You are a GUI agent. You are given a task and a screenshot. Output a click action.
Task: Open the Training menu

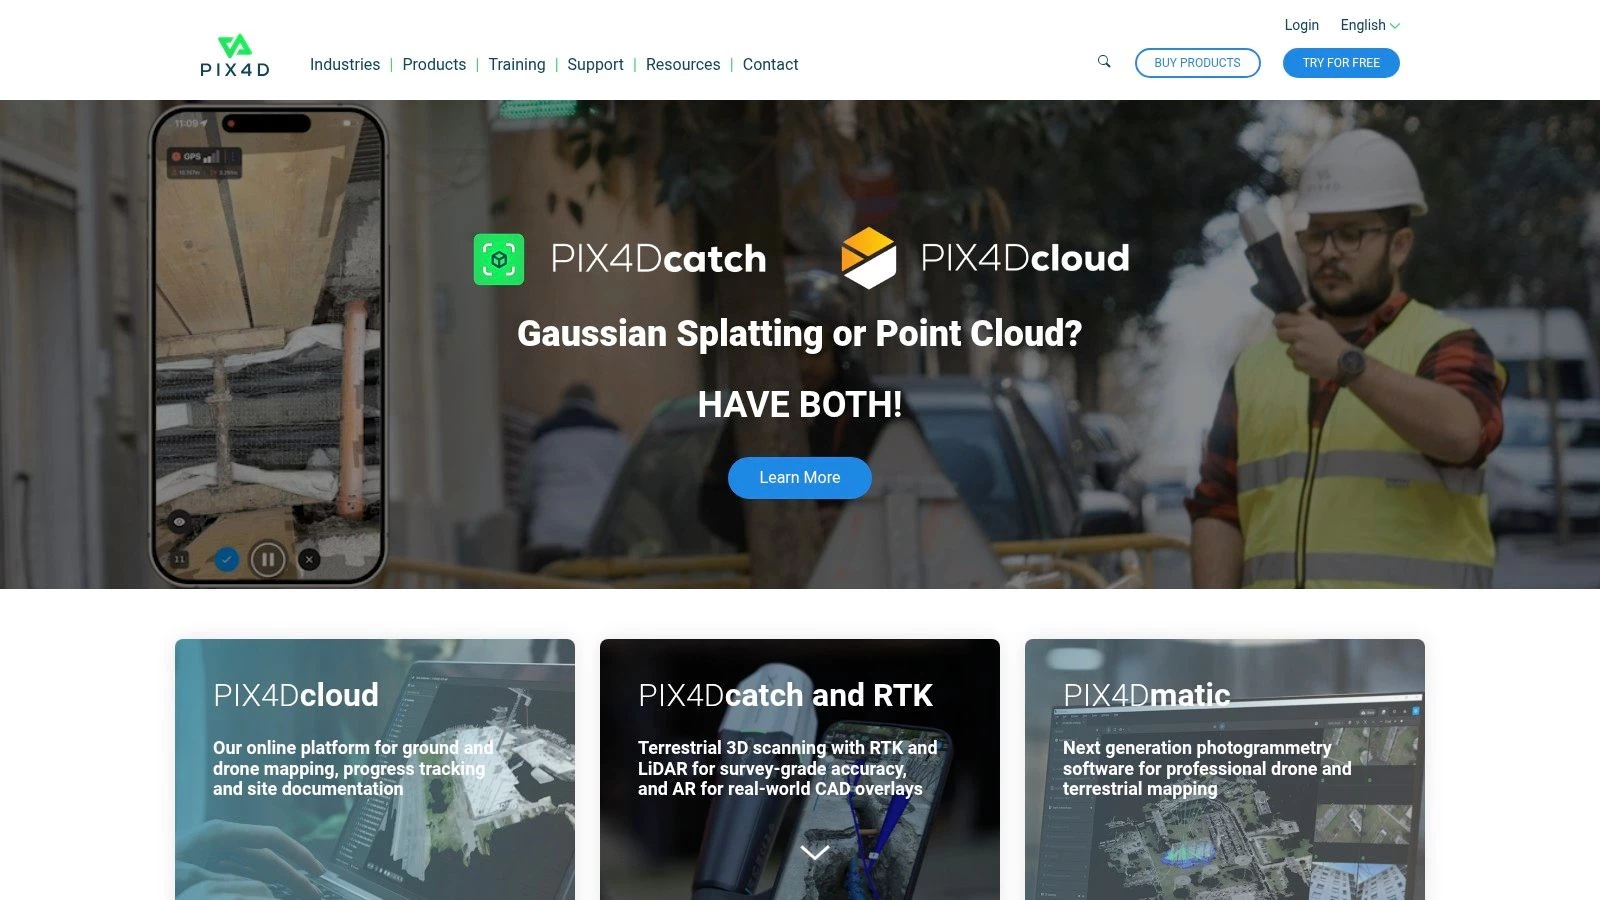[517, 64]
